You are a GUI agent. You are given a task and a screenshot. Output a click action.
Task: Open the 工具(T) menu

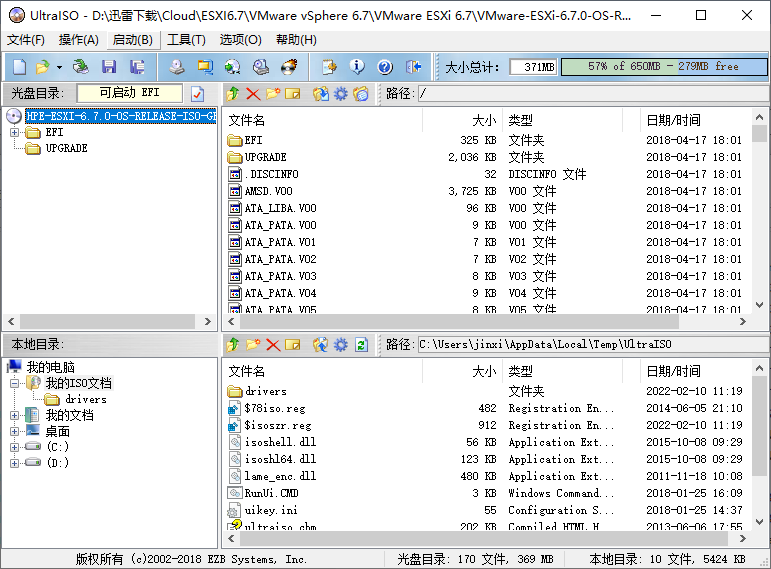(186, 40)
